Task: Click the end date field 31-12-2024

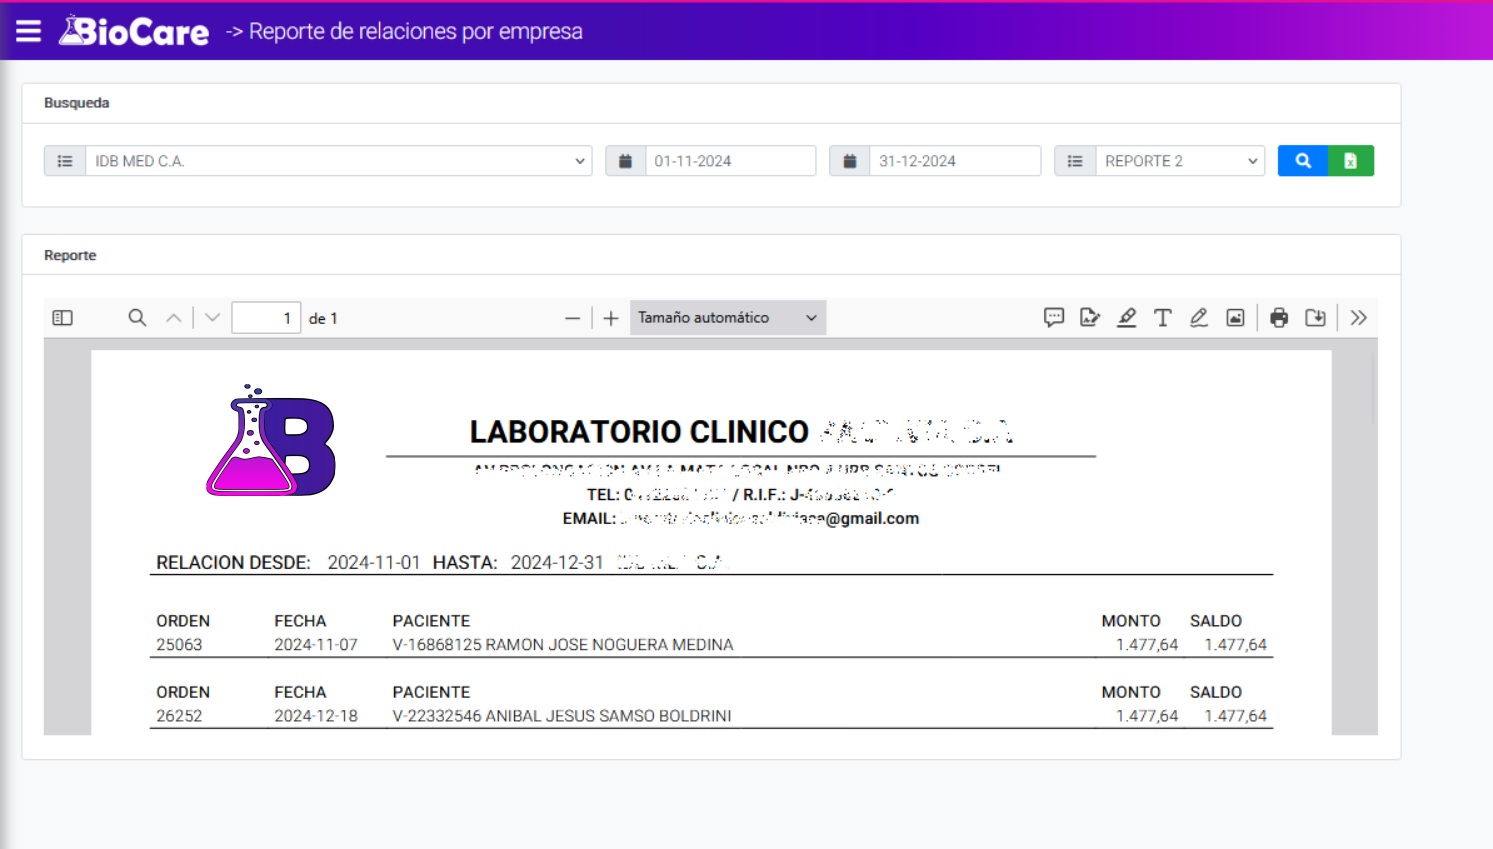Action: pos(954,161)
